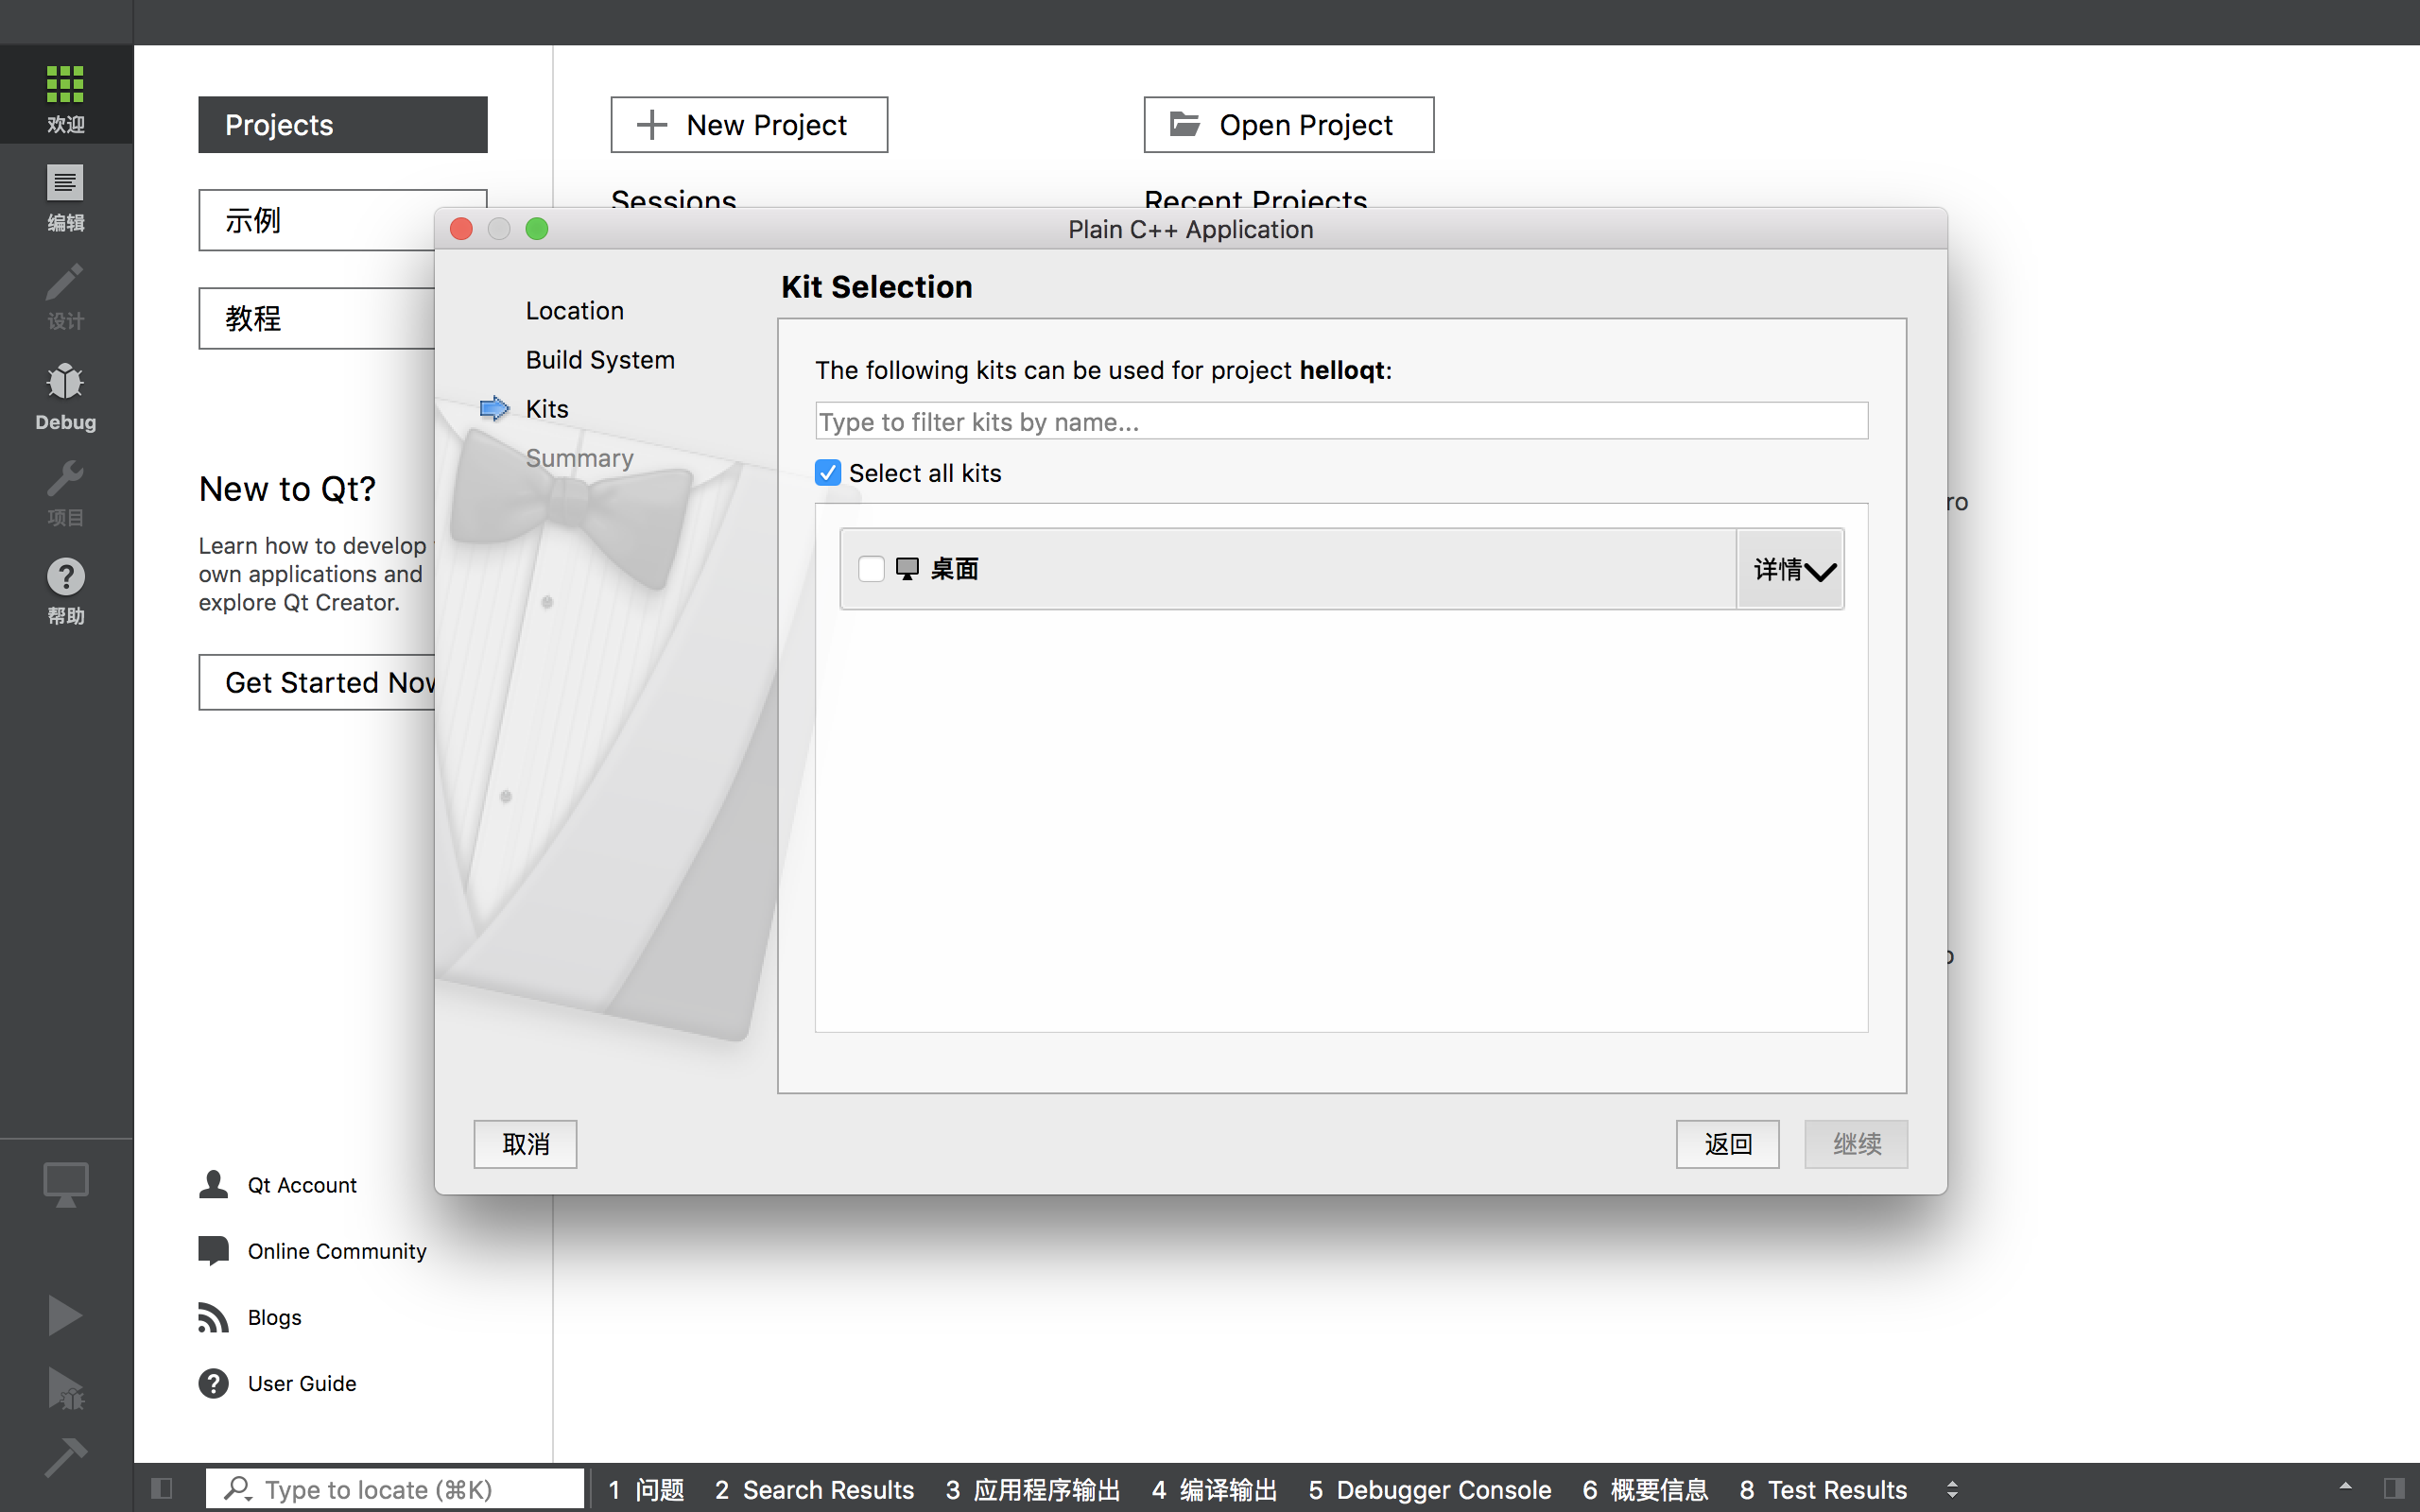The height and width of the screenshot is (1512, 2420).
Task: Click the green Run play button
Action: point(65,1315)
